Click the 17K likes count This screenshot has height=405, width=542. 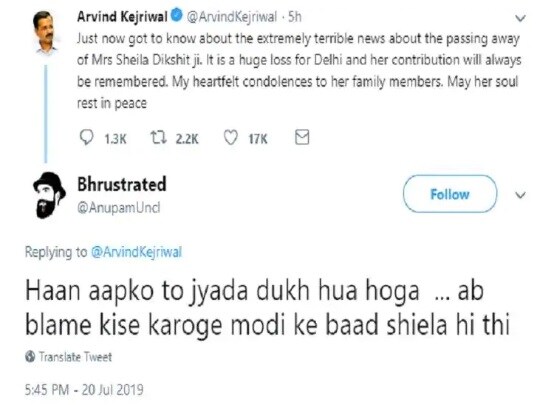[x=258, y=139]
